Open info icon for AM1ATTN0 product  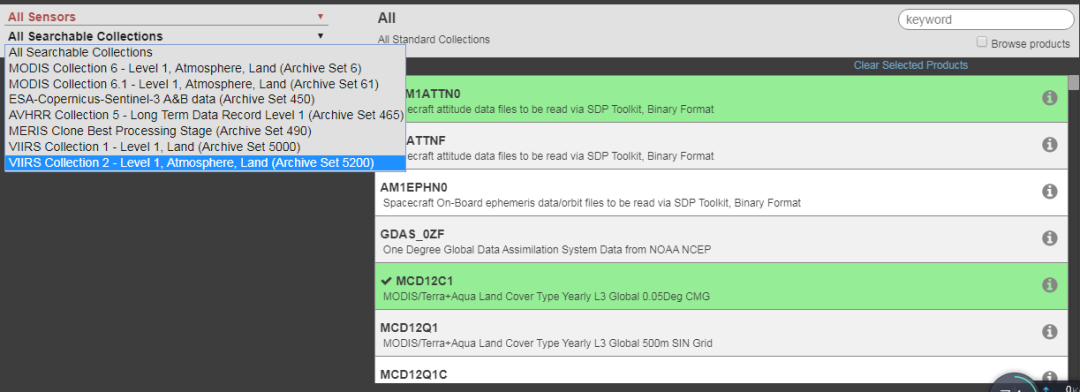tap(1049, 98)
